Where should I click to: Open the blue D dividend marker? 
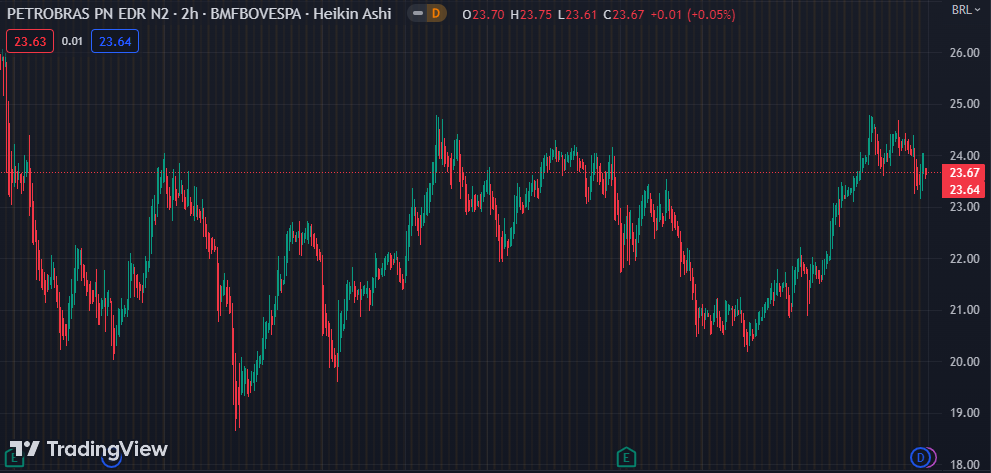(920, 457)
